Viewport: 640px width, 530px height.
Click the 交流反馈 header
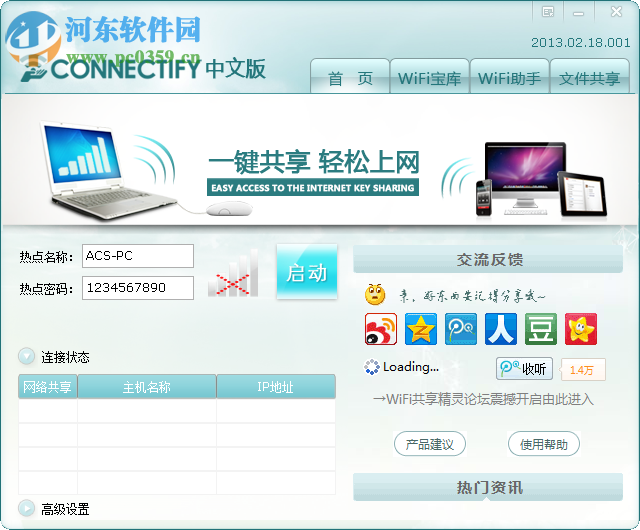(488, 259)
